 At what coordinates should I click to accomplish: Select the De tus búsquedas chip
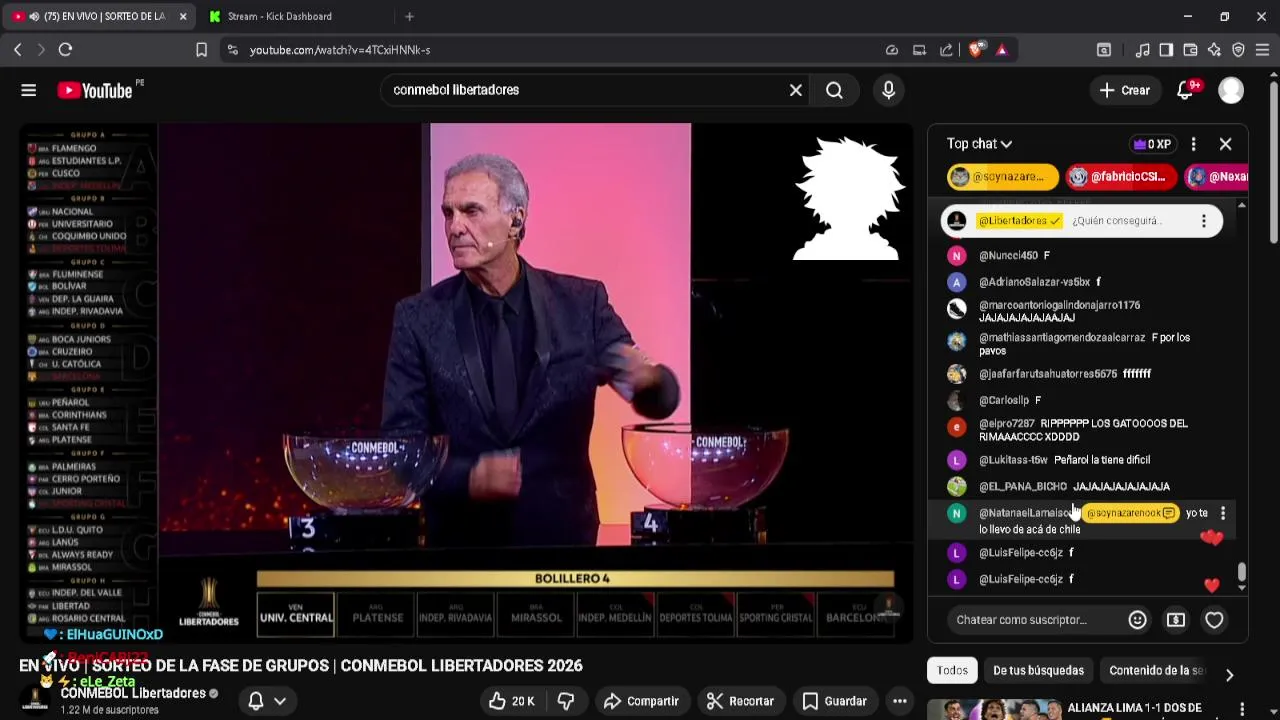tap(1038, 671)
